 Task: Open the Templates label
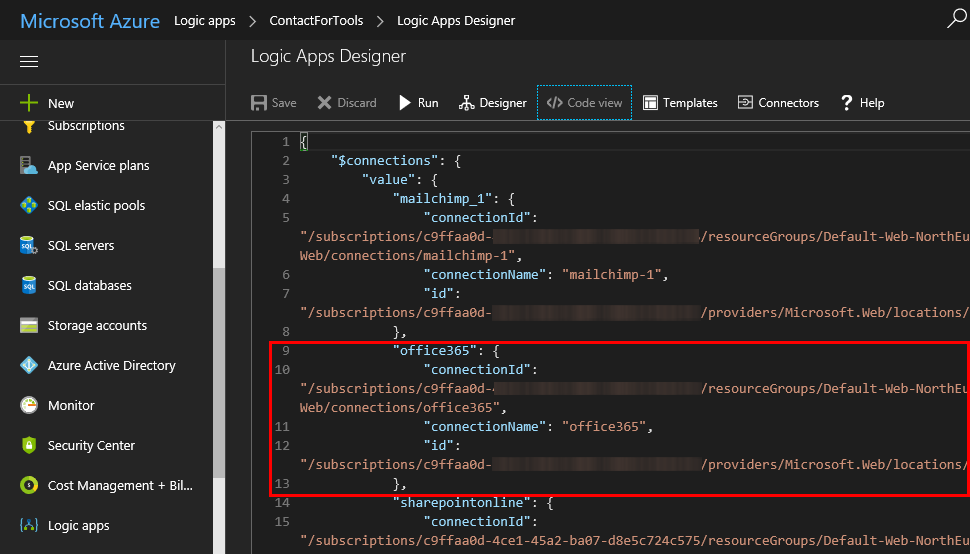coord(690,103)
